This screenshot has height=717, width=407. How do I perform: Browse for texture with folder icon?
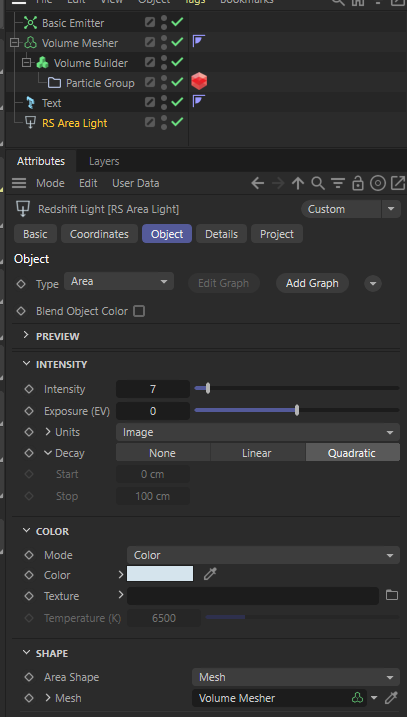click(392, 595)
